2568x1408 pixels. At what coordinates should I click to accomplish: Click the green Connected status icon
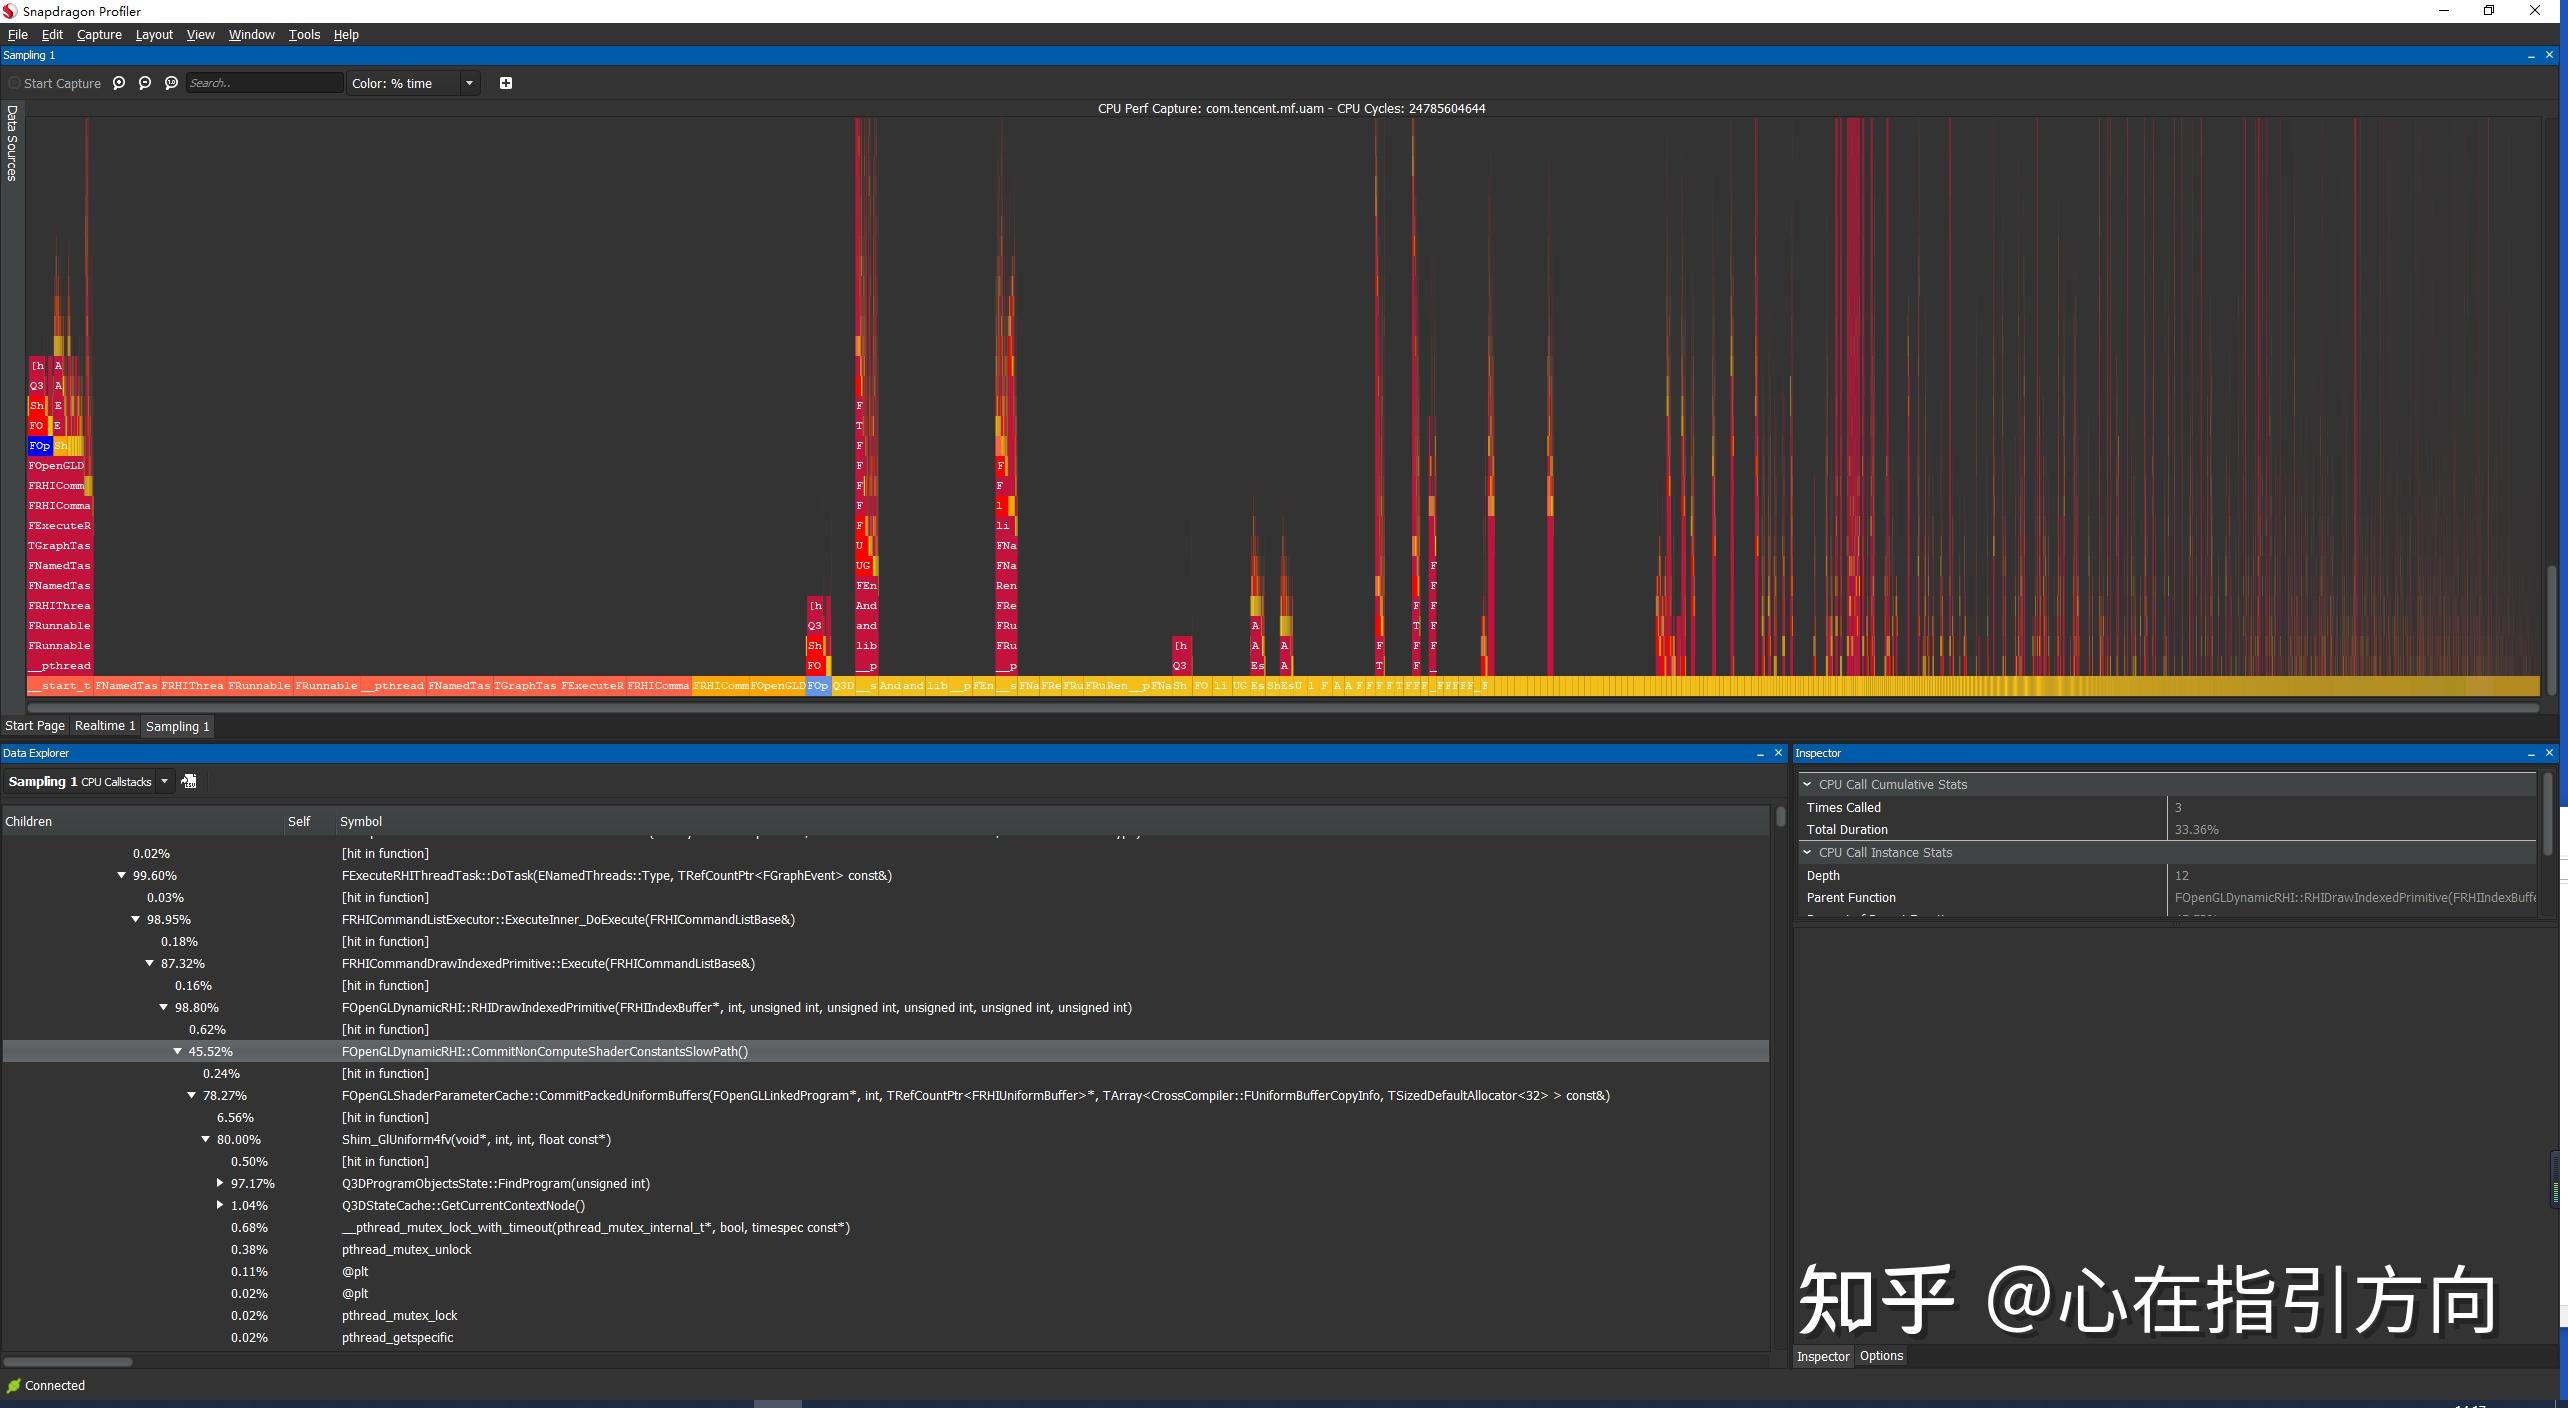pyautogui.click(x=14, y=1385)
